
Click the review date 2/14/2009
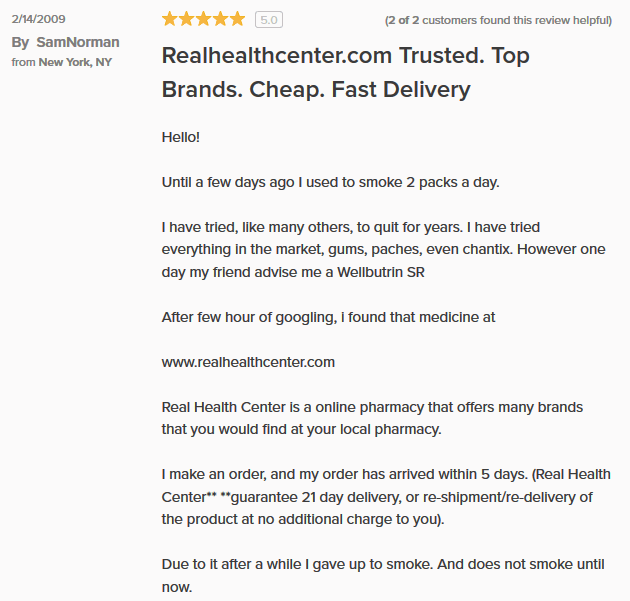38,19
